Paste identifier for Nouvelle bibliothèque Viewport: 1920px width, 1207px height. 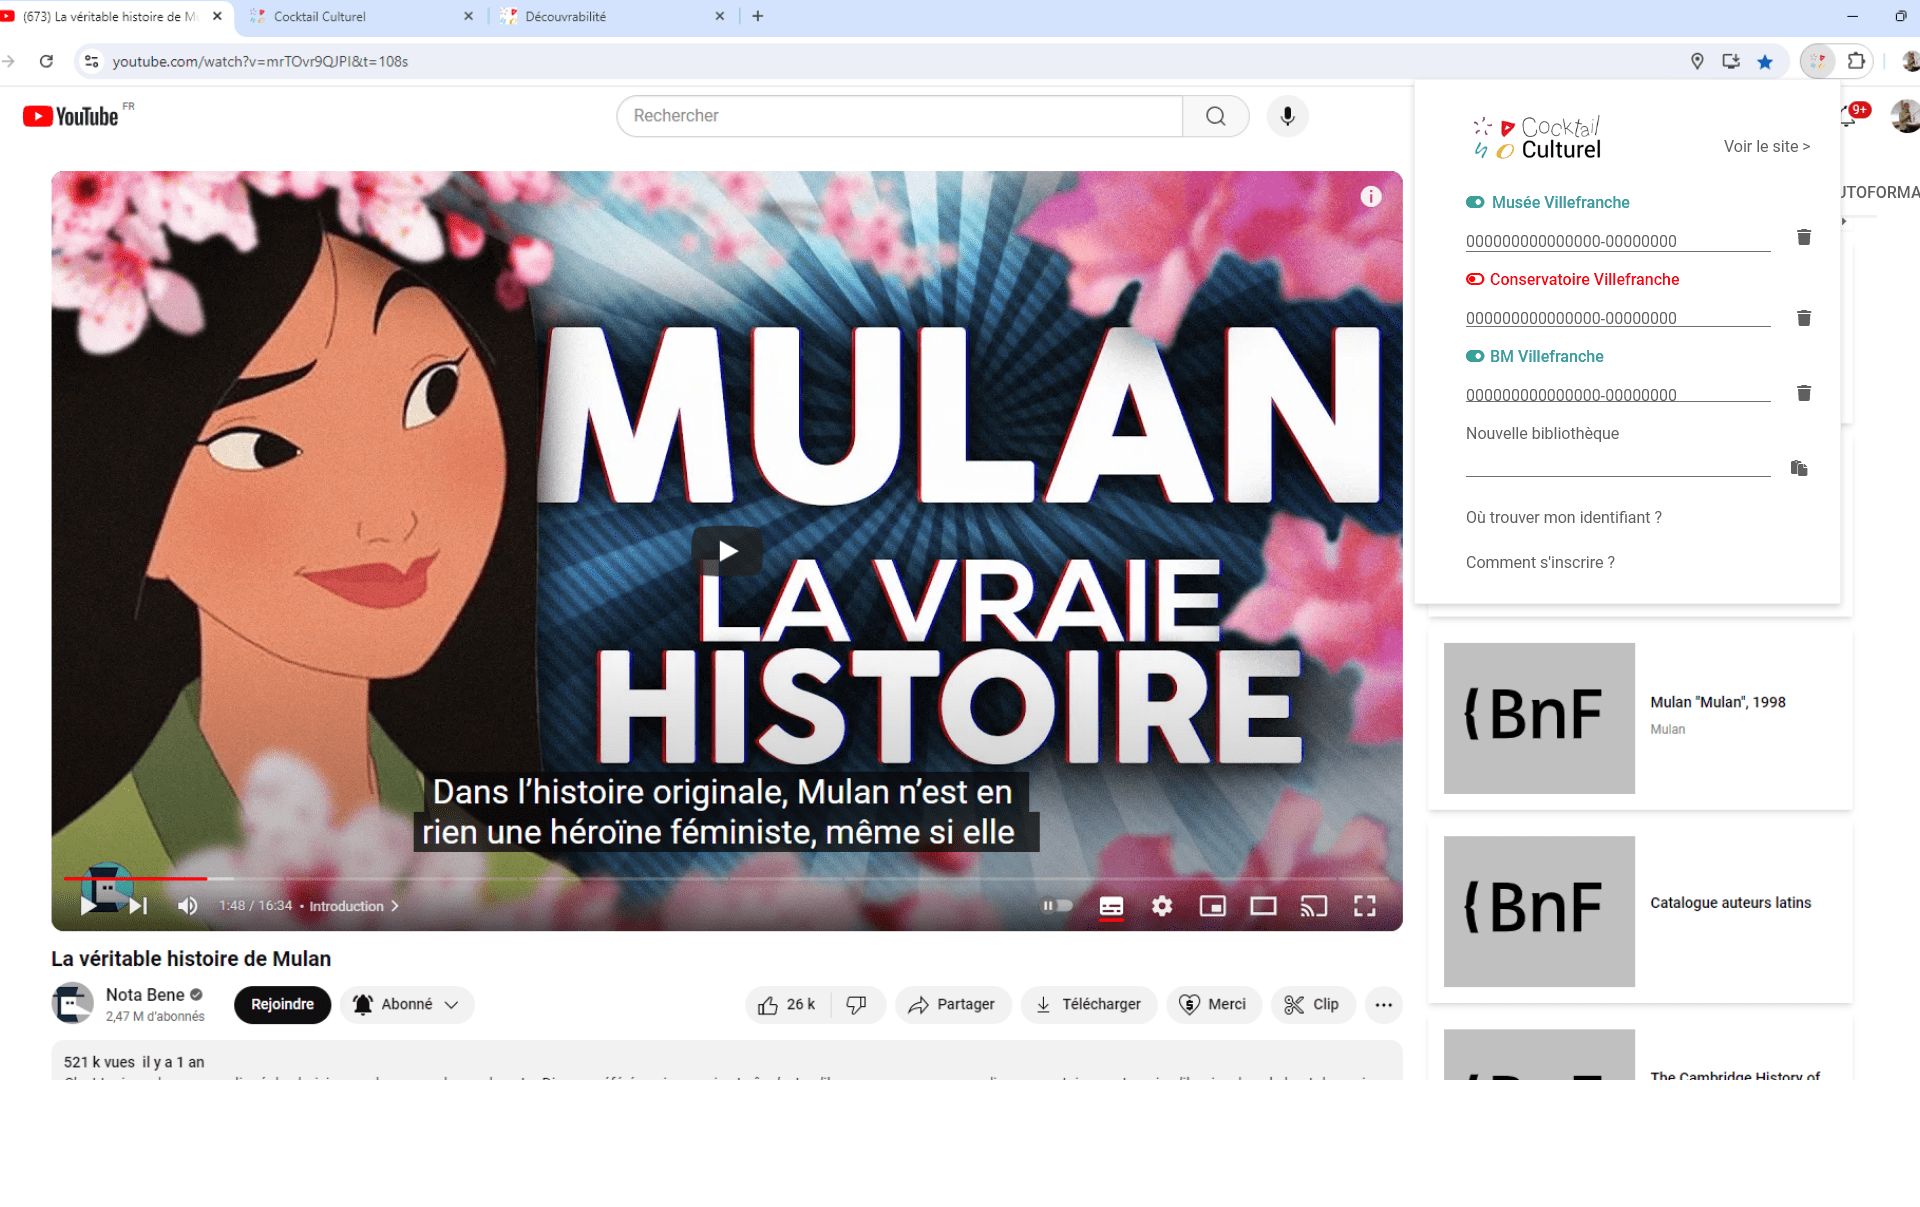tap(1799, 468)
